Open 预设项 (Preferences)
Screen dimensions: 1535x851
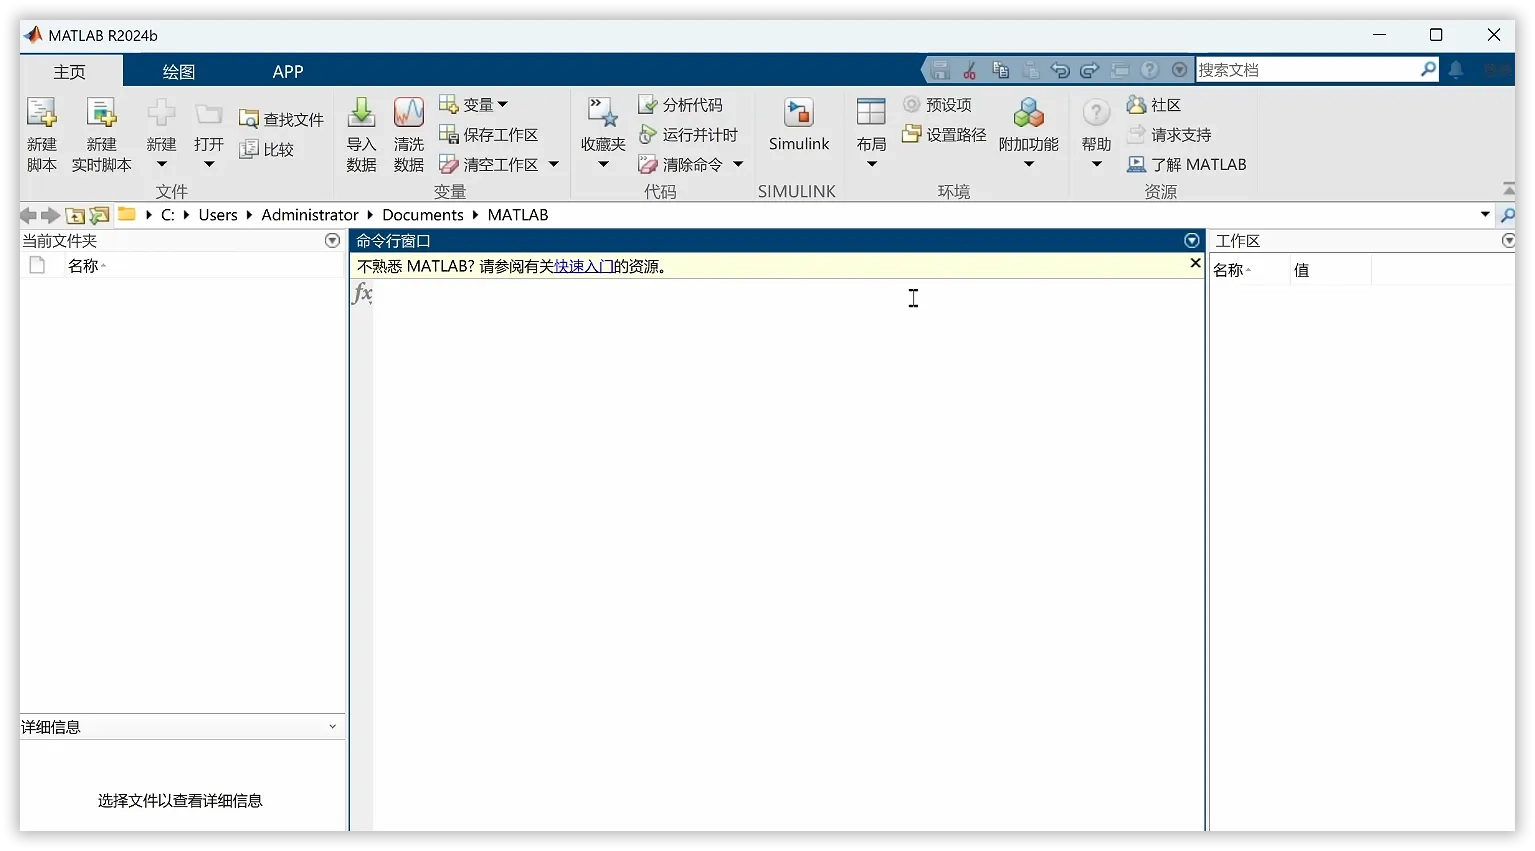tap(937, 104)
